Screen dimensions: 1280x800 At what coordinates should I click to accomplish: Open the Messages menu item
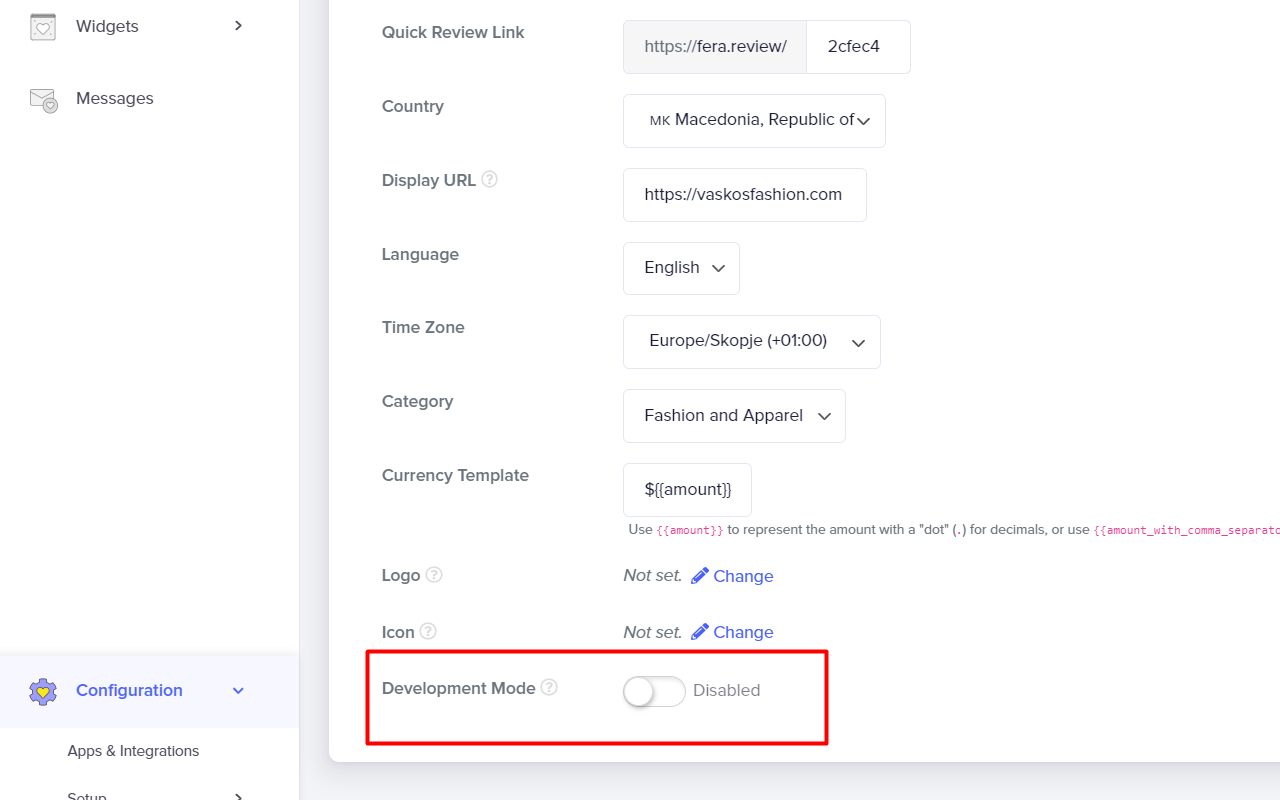[114, 99]
